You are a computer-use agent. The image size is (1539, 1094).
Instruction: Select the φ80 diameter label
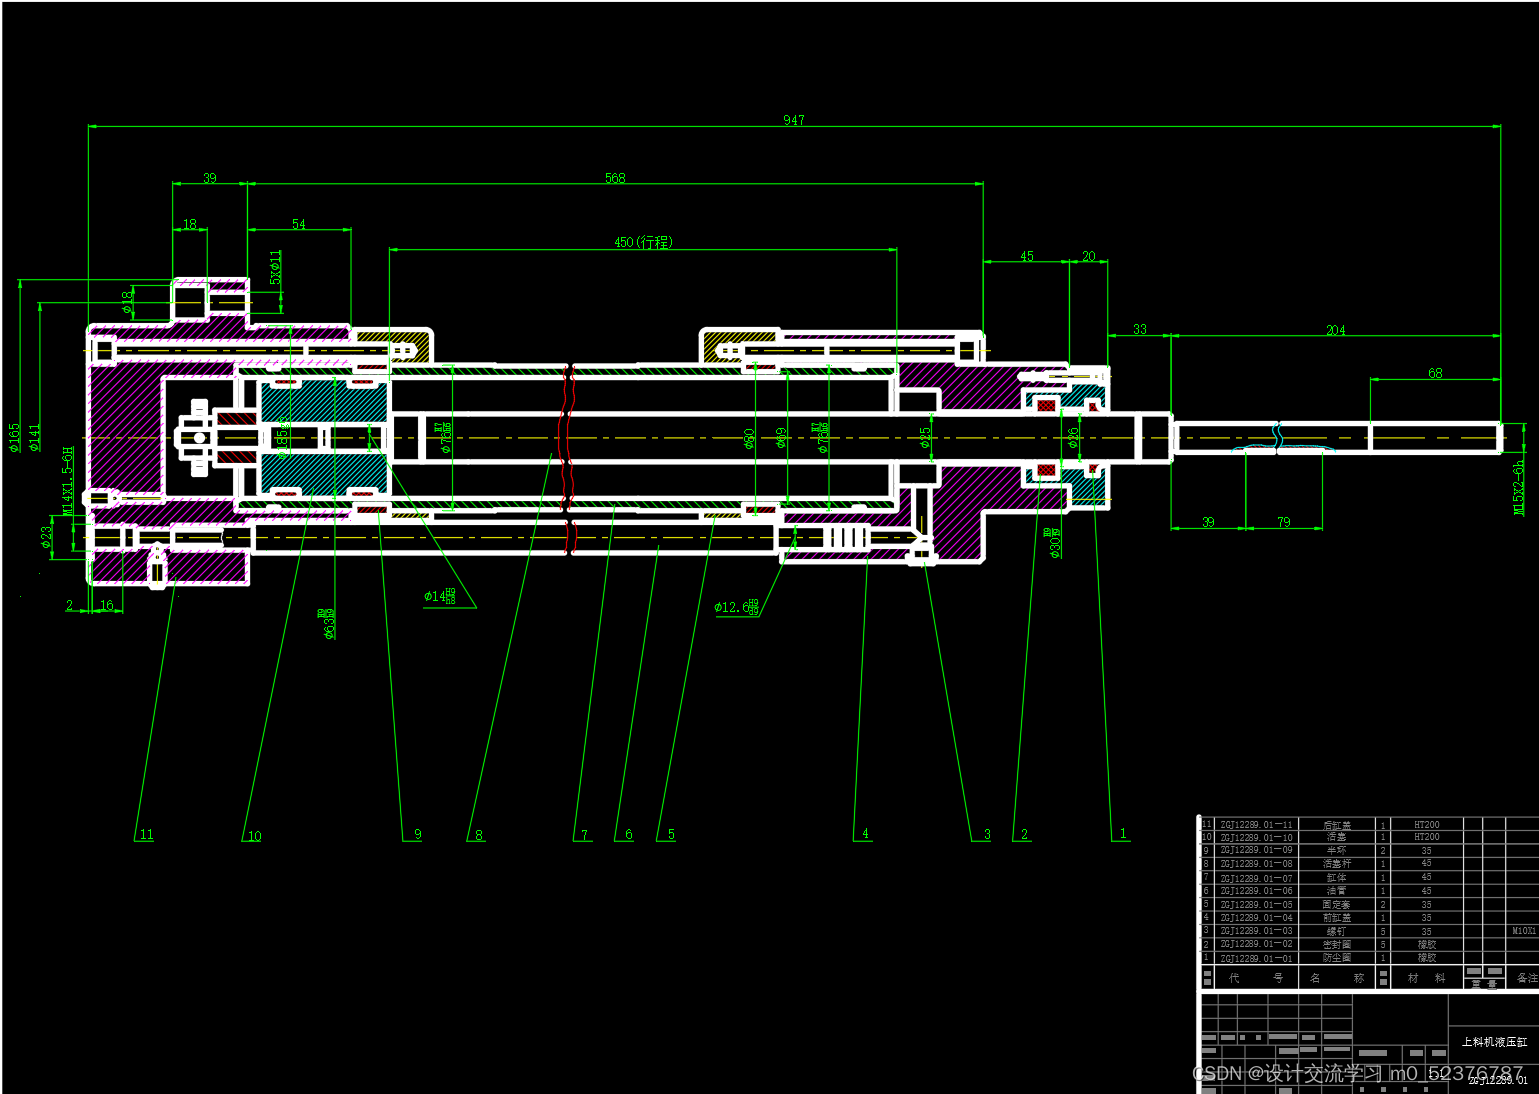[x=749, y=438]
